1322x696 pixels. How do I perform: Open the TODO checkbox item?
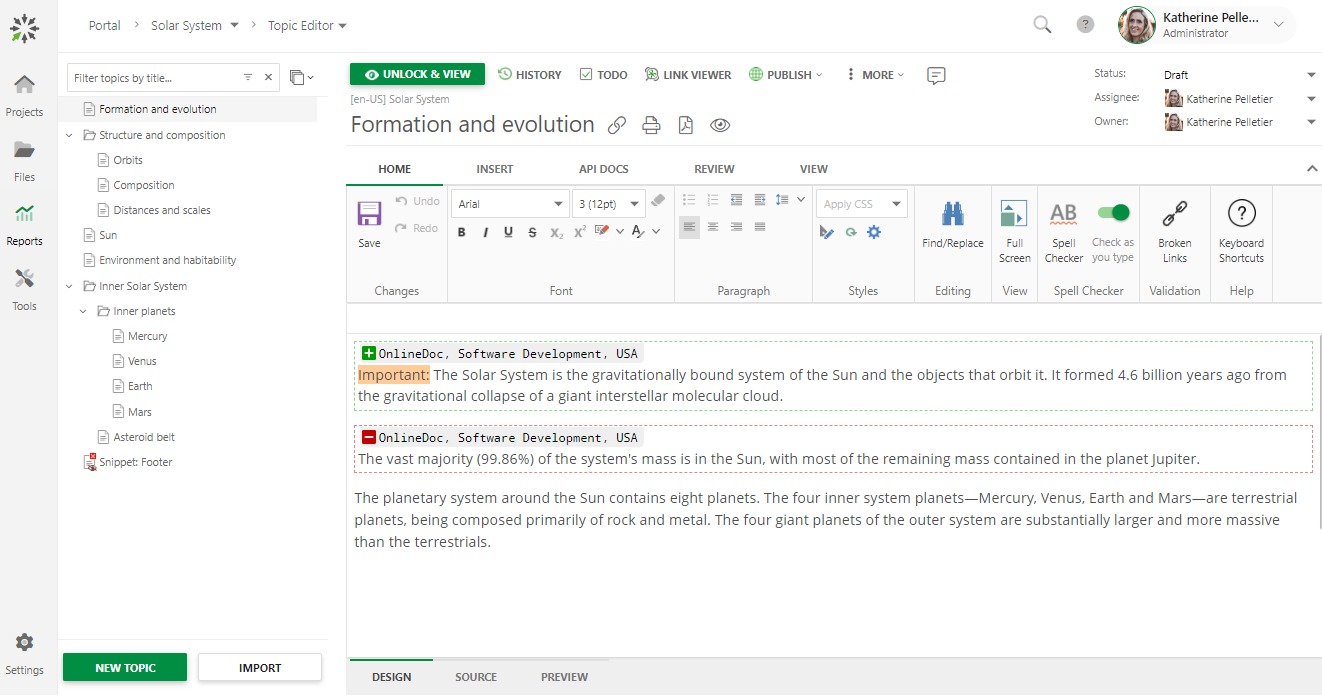pyautogui.click(x=603, y=75)
